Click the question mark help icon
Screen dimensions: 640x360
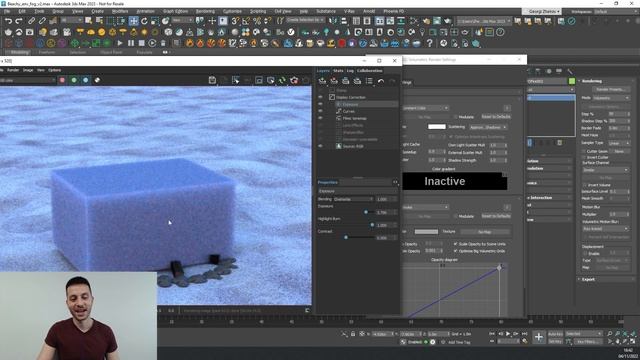429,43
